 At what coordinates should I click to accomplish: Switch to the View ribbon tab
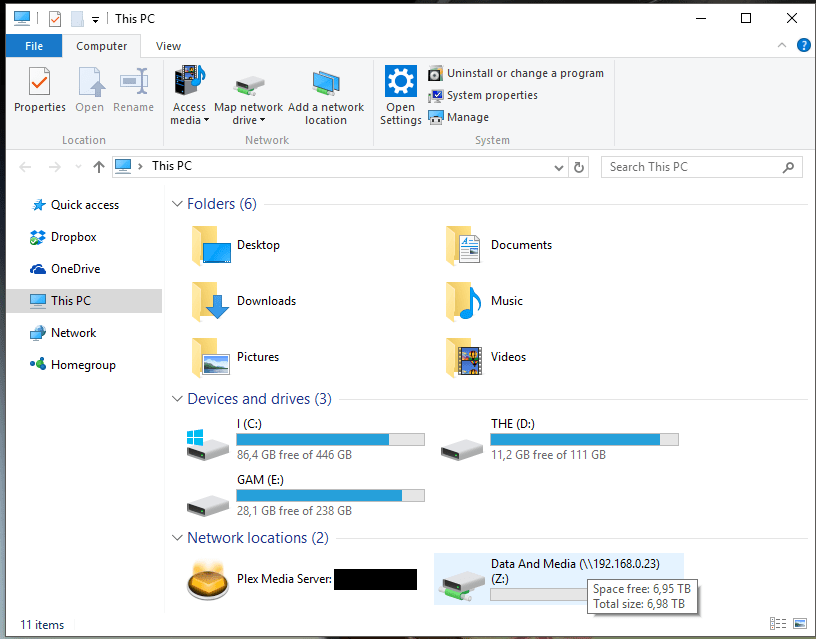167,46
